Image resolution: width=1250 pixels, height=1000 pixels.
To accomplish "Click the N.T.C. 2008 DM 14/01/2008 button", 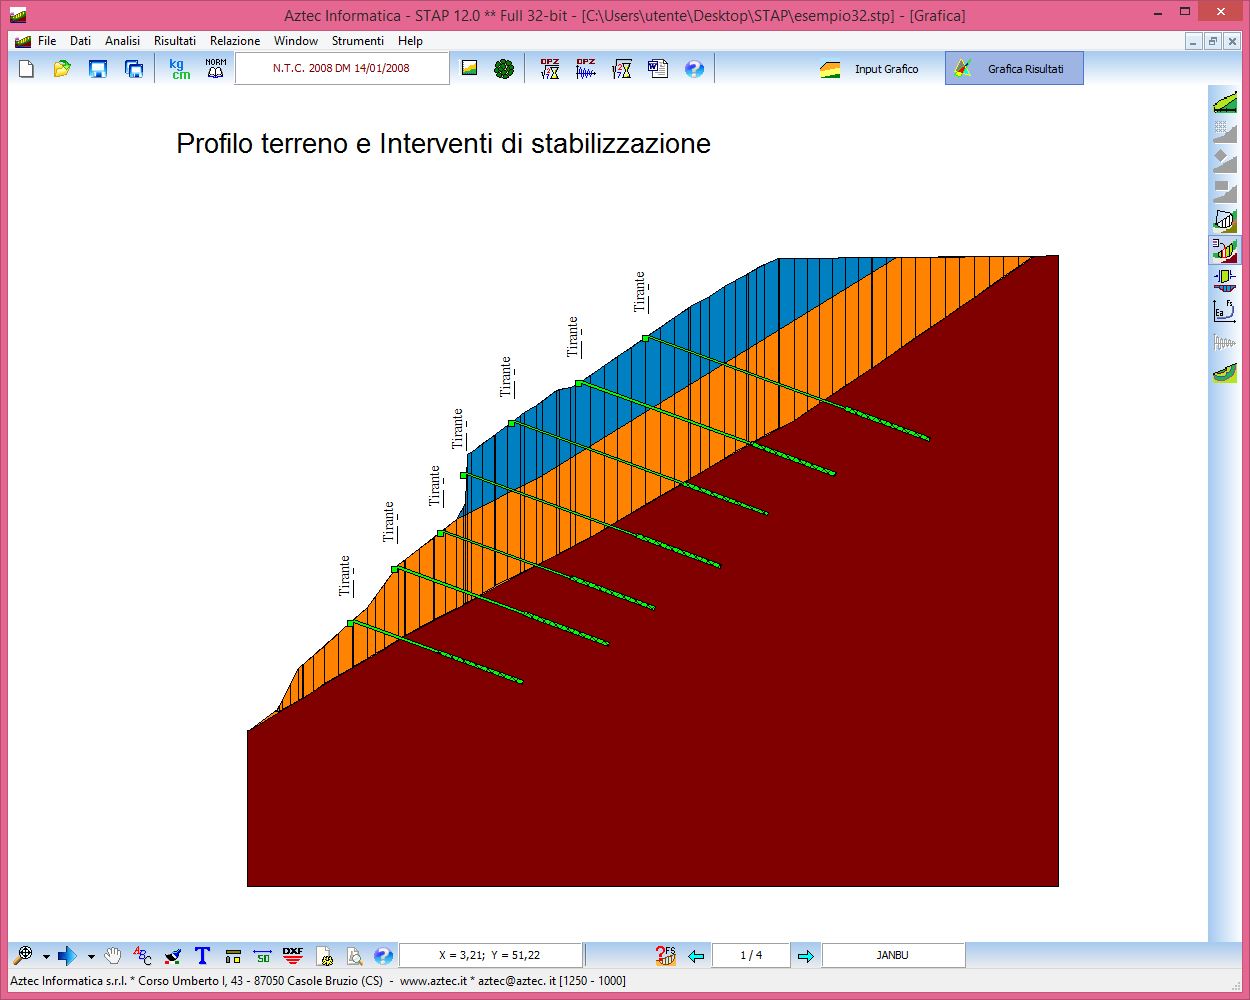I will [341, 69].
